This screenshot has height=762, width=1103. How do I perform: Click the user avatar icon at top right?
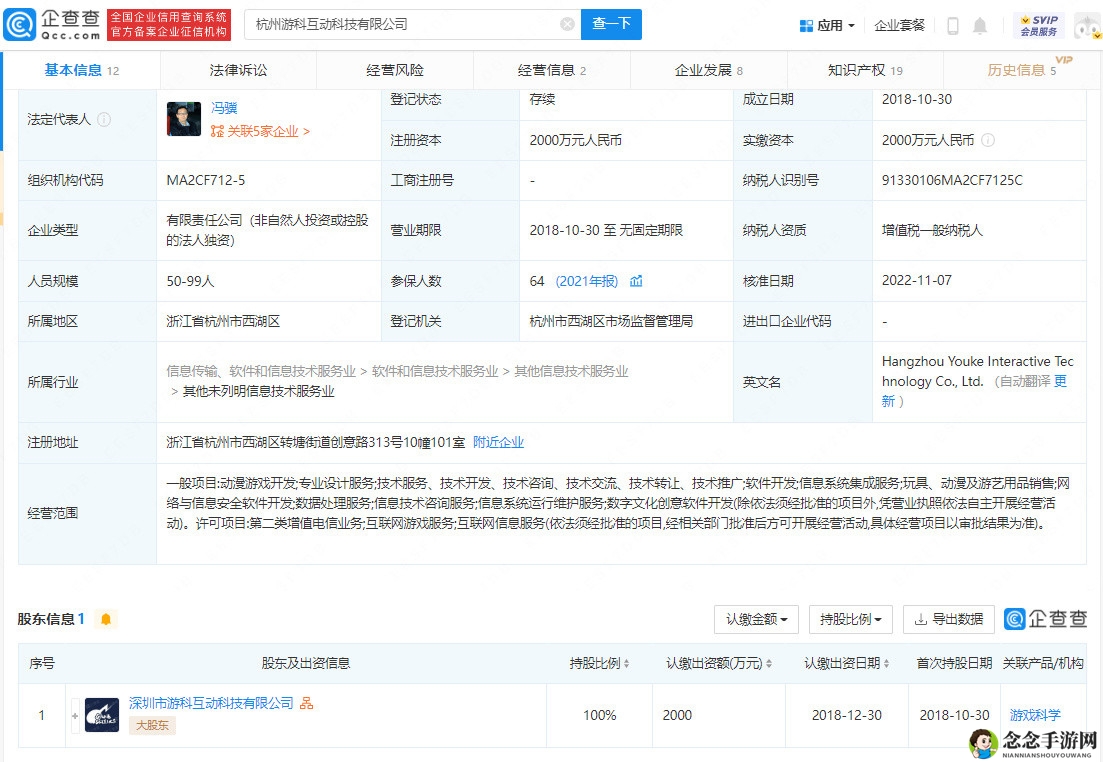(x=1088, y=27)
